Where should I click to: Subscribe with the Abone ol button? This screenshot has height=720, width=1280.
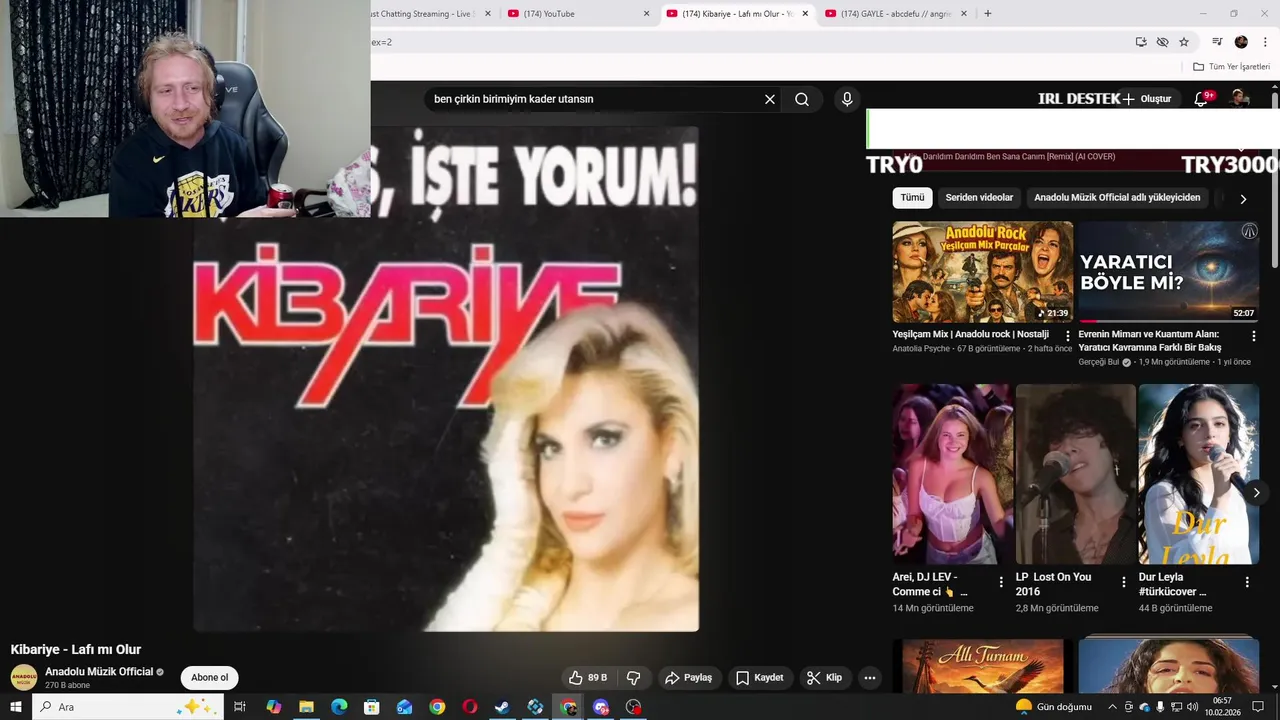210,677
